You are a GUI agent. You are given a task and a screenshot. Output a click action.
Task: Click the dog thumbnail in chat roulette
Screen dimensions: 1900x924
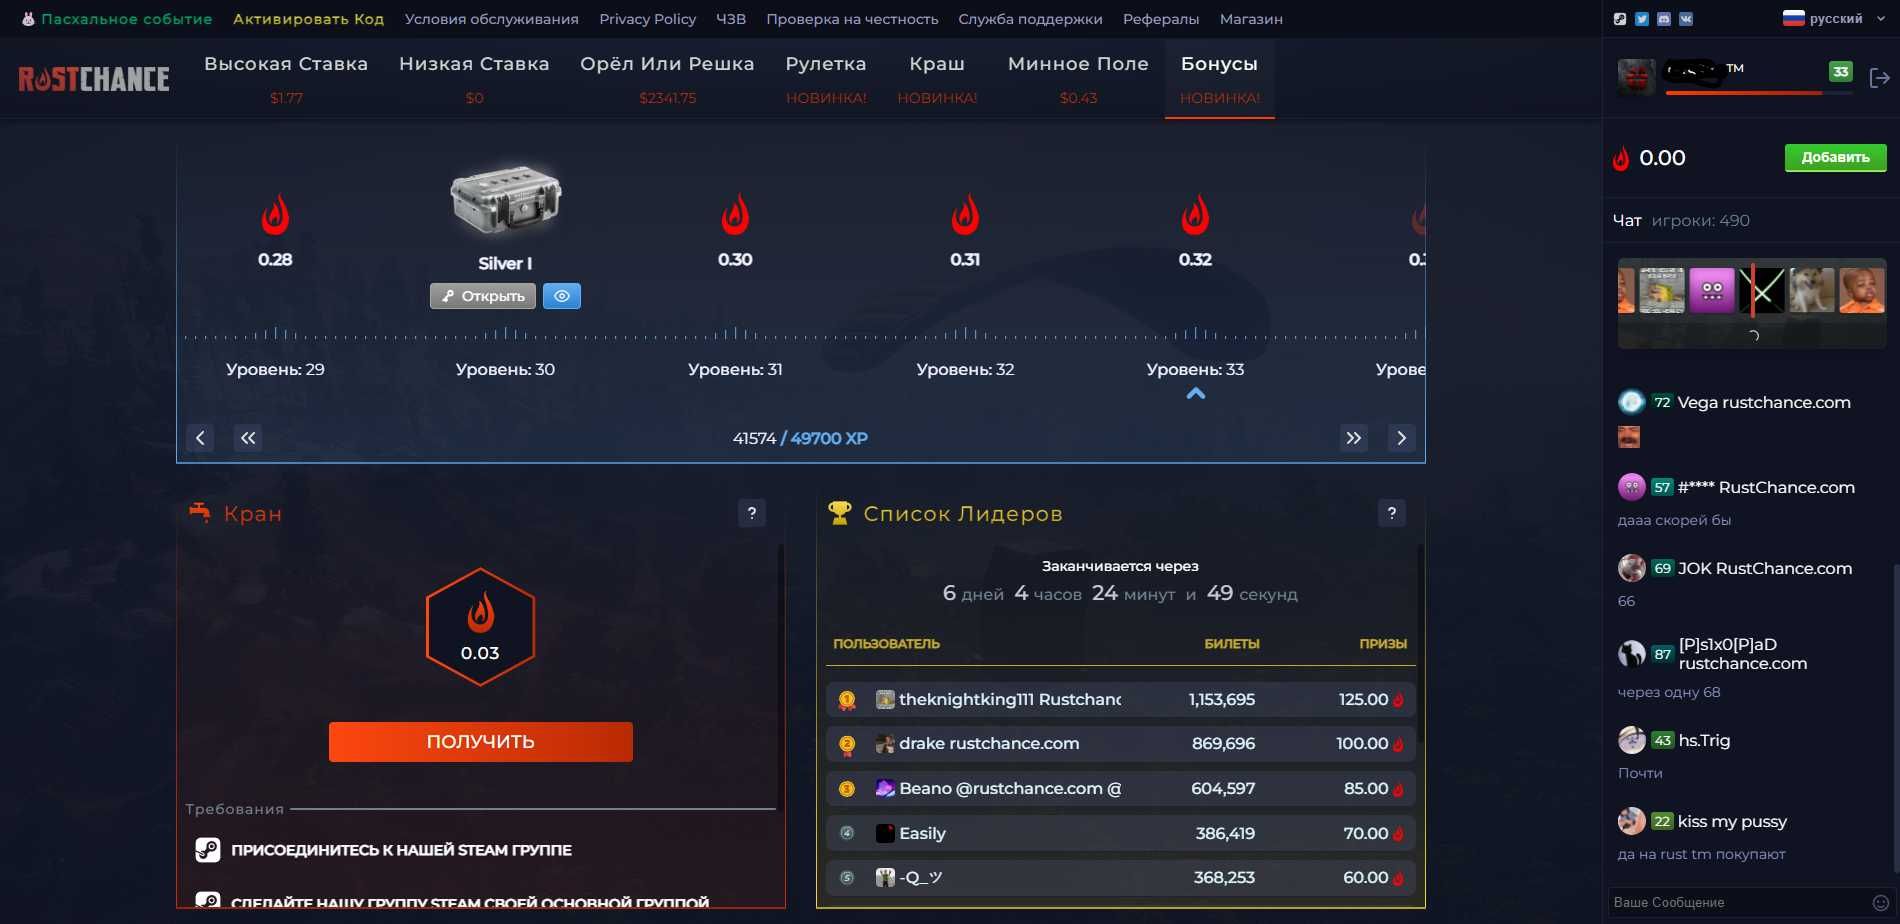pyautogui.click(x=1812, y=291)
